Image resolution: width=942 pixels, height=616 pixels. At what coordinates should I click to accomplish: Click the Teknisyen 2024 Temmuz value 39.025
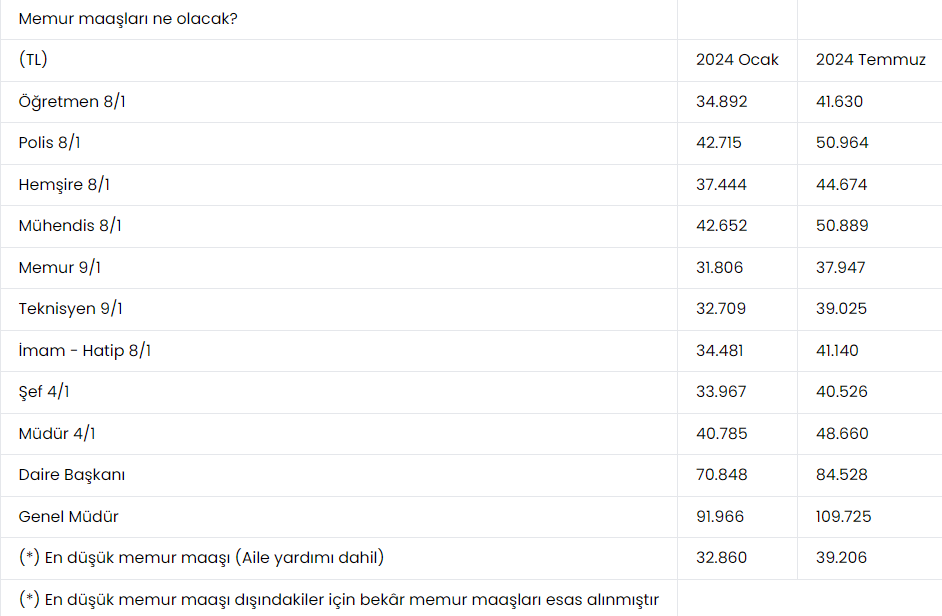[x=841, y=309]
